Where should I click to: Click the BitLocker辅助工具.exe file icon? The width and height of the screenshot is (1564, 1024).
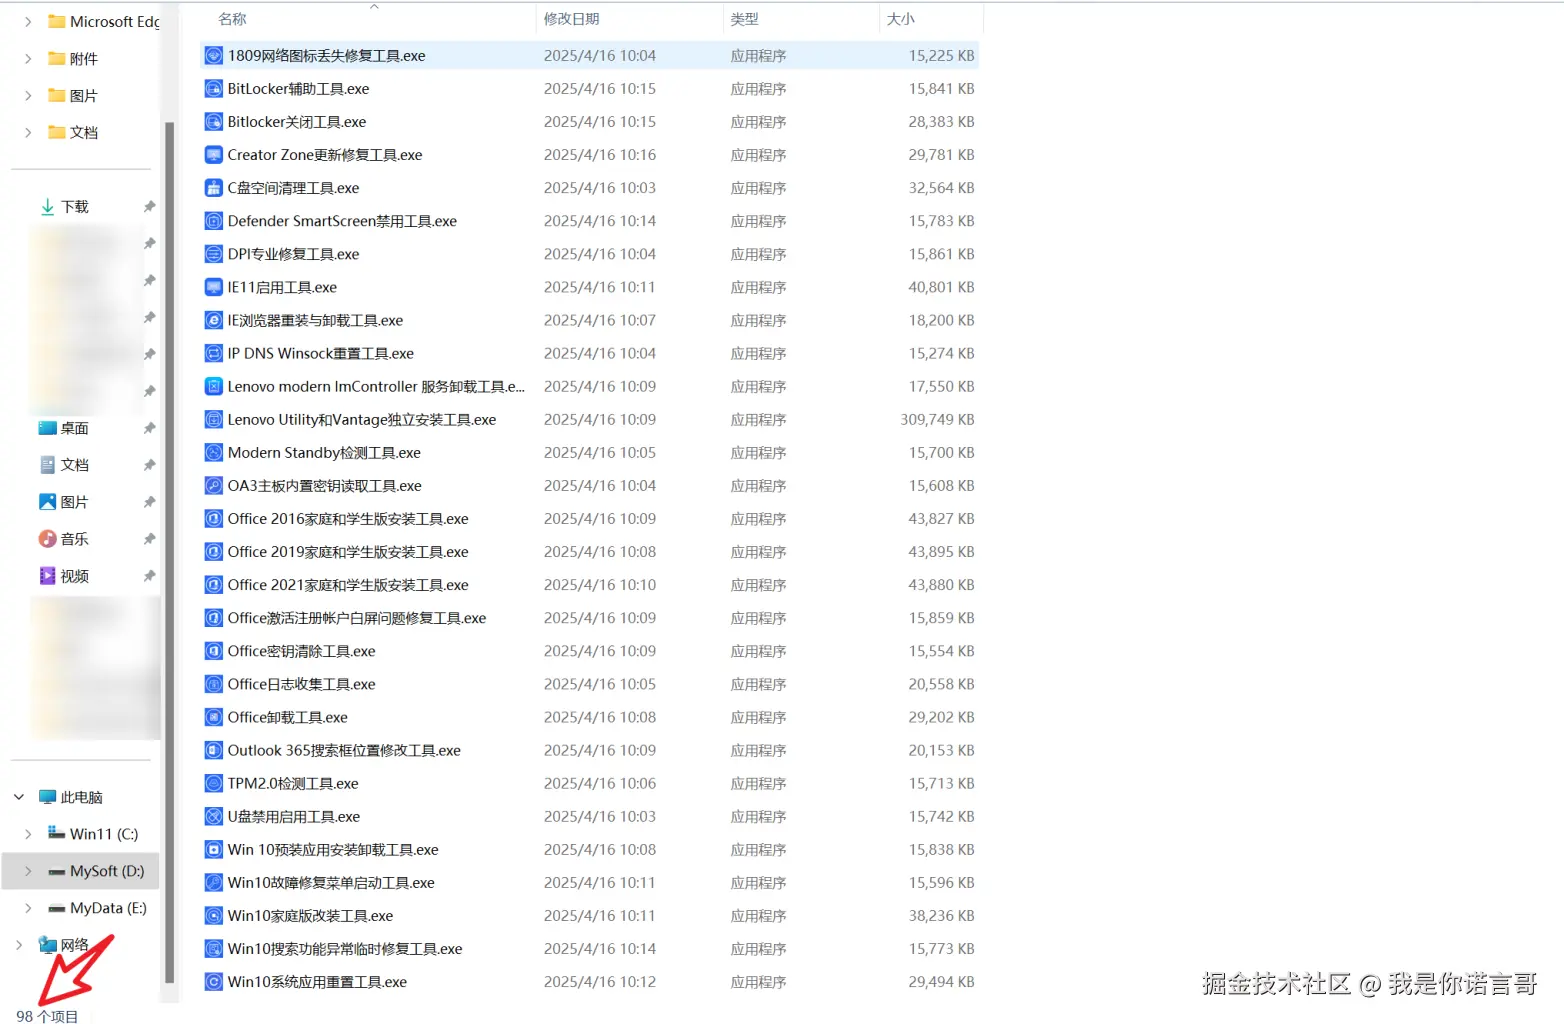tap(213, 89)
